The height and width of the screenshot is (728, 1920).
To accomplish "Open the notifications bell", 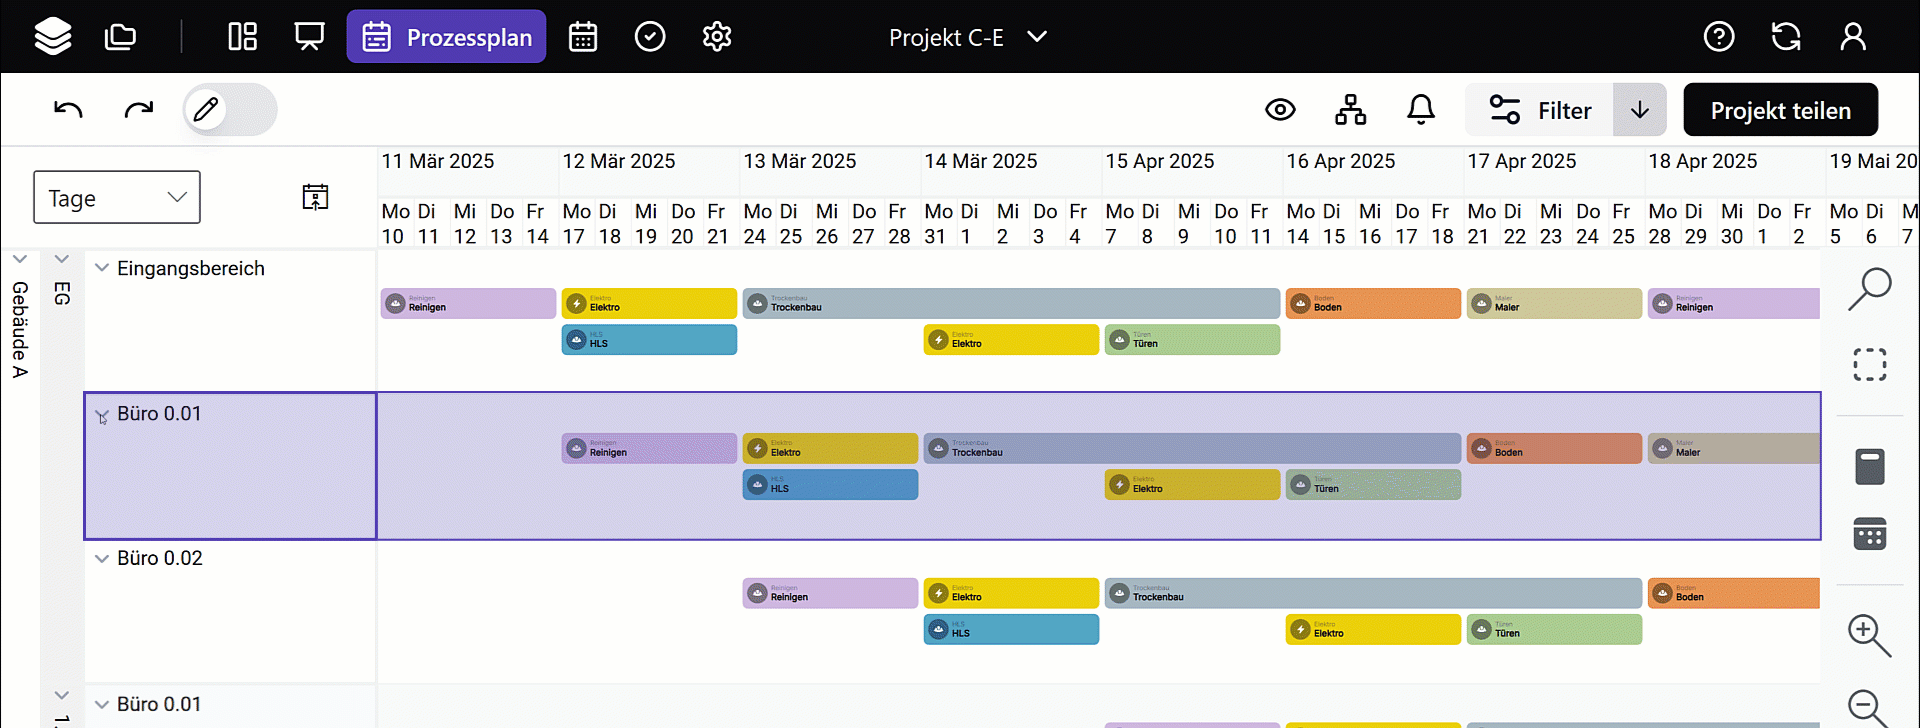I will pyautogui.click(x=1420, y=110).
